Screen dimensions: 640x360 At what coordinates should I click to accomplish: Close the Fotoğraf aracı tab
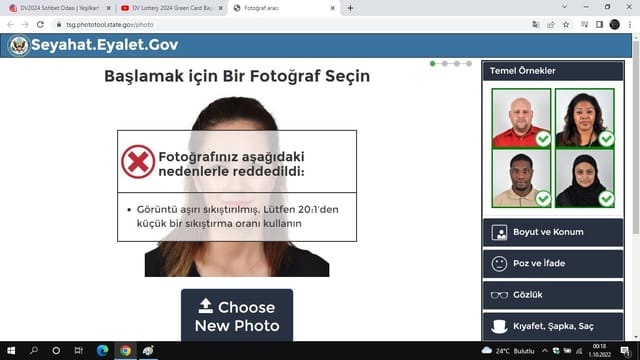pos(332,8)
